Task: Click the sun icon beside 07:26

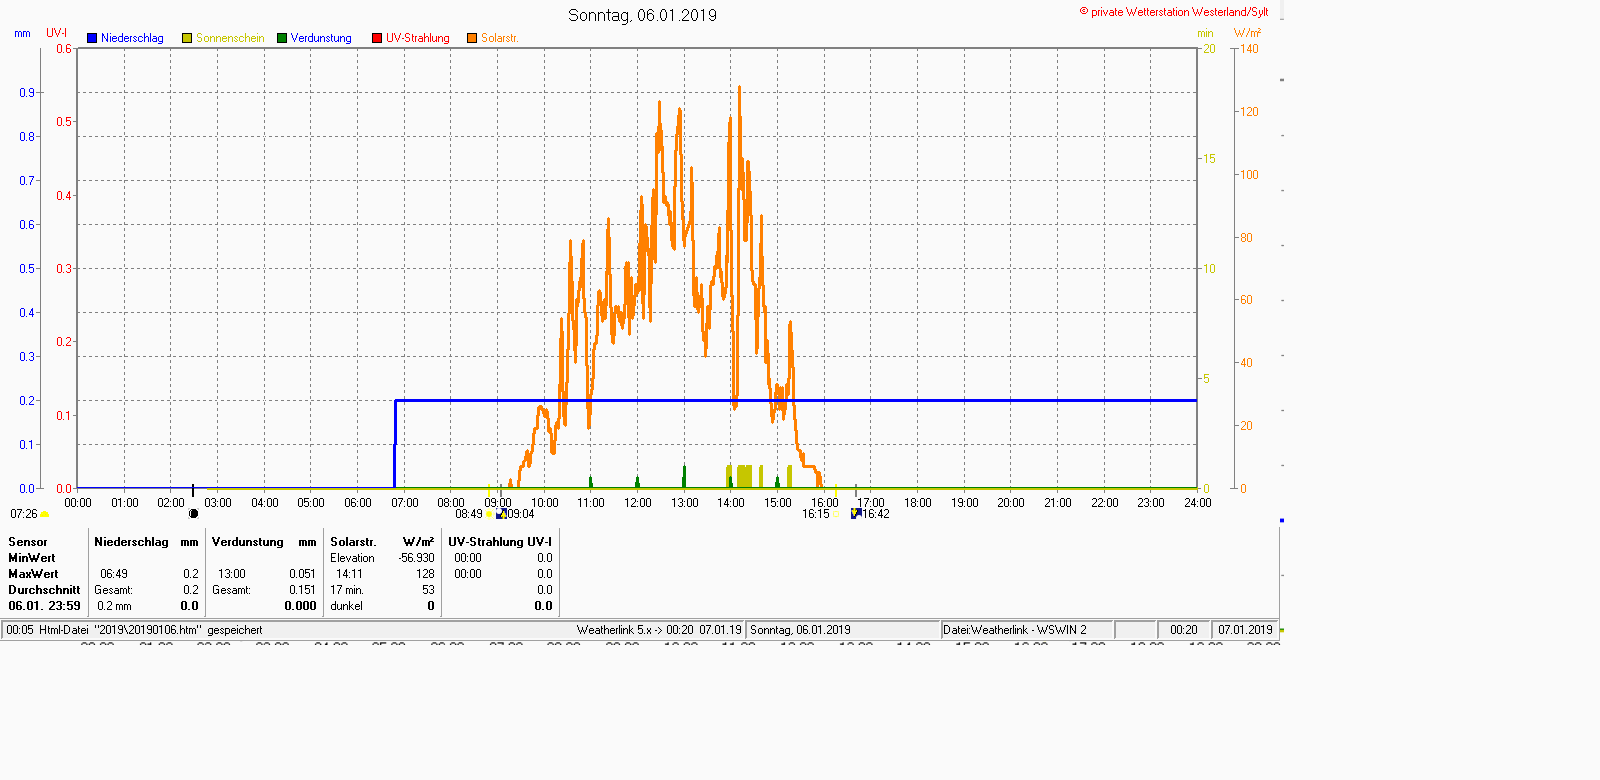Action: click(x=44, y=515)
